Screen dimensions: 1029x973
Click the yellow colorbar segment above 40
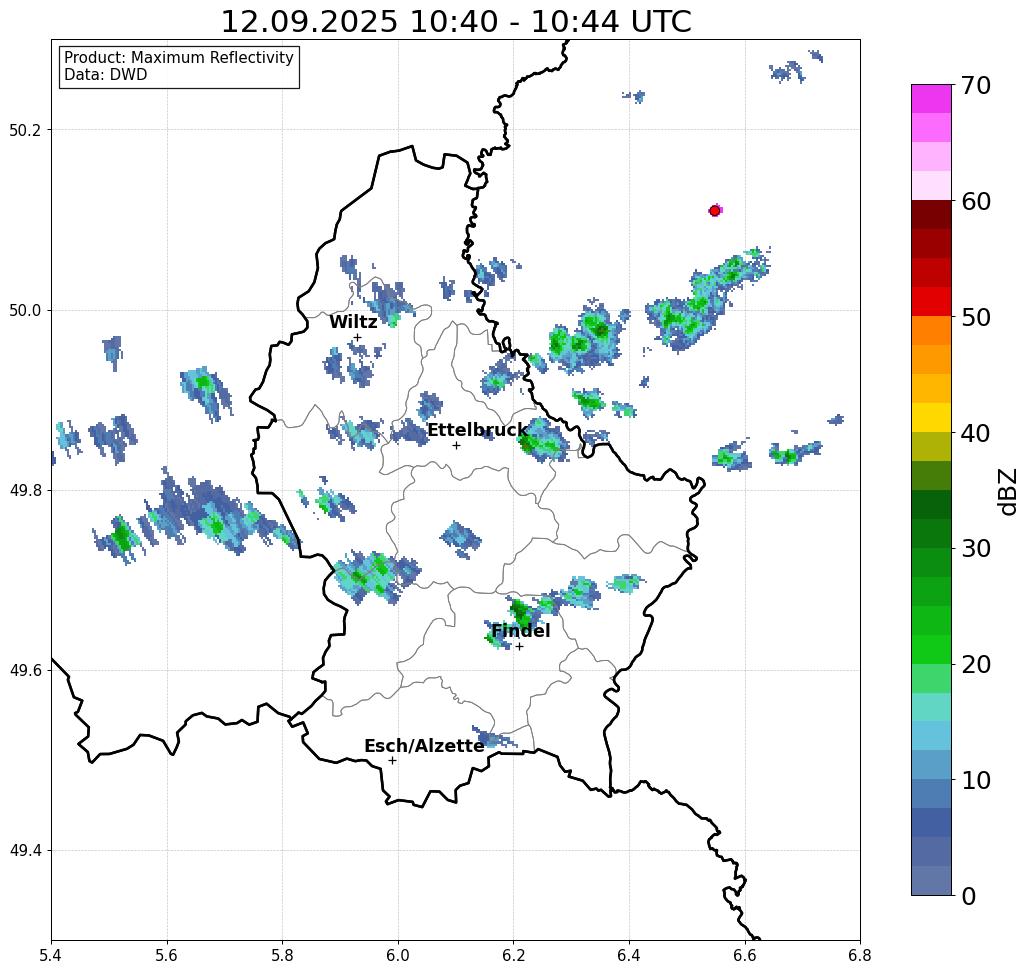pos(931,417)
